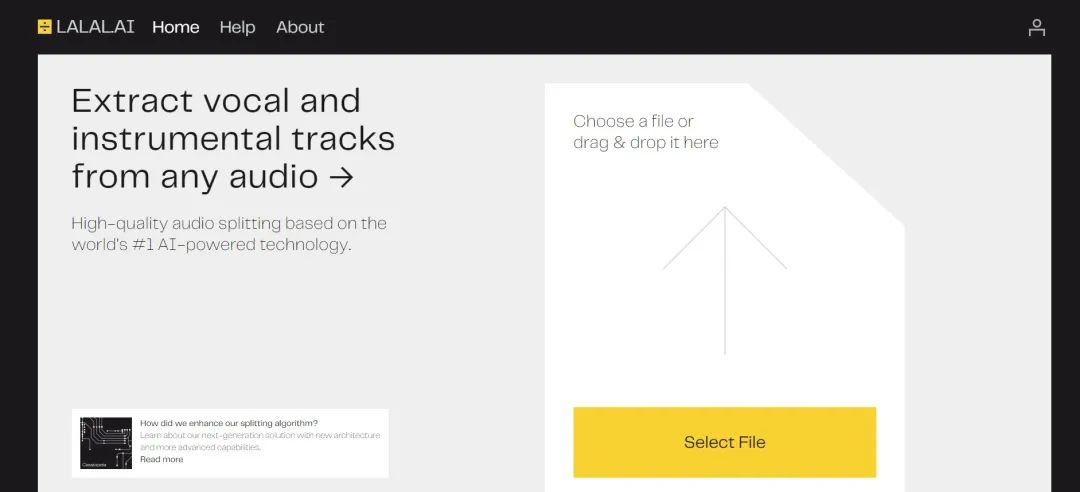
Task: Click the arrow after "from any audio"
Action: [x=341, y=177]
